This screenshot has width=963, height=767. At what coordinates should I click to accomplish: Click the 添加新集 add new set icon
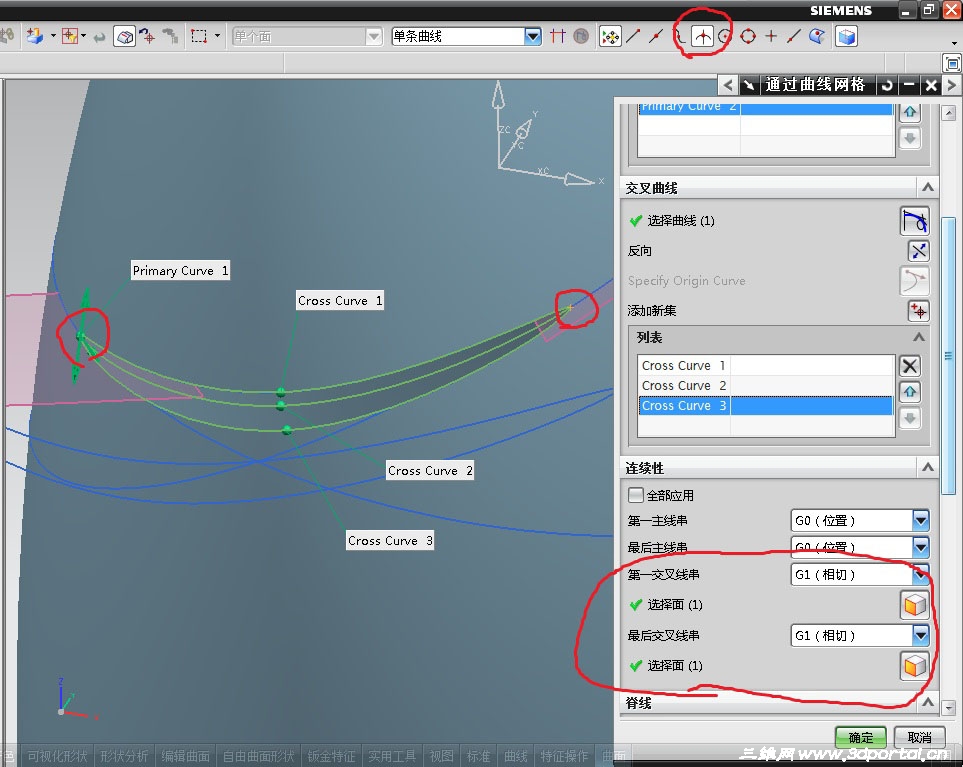point(918,311)
